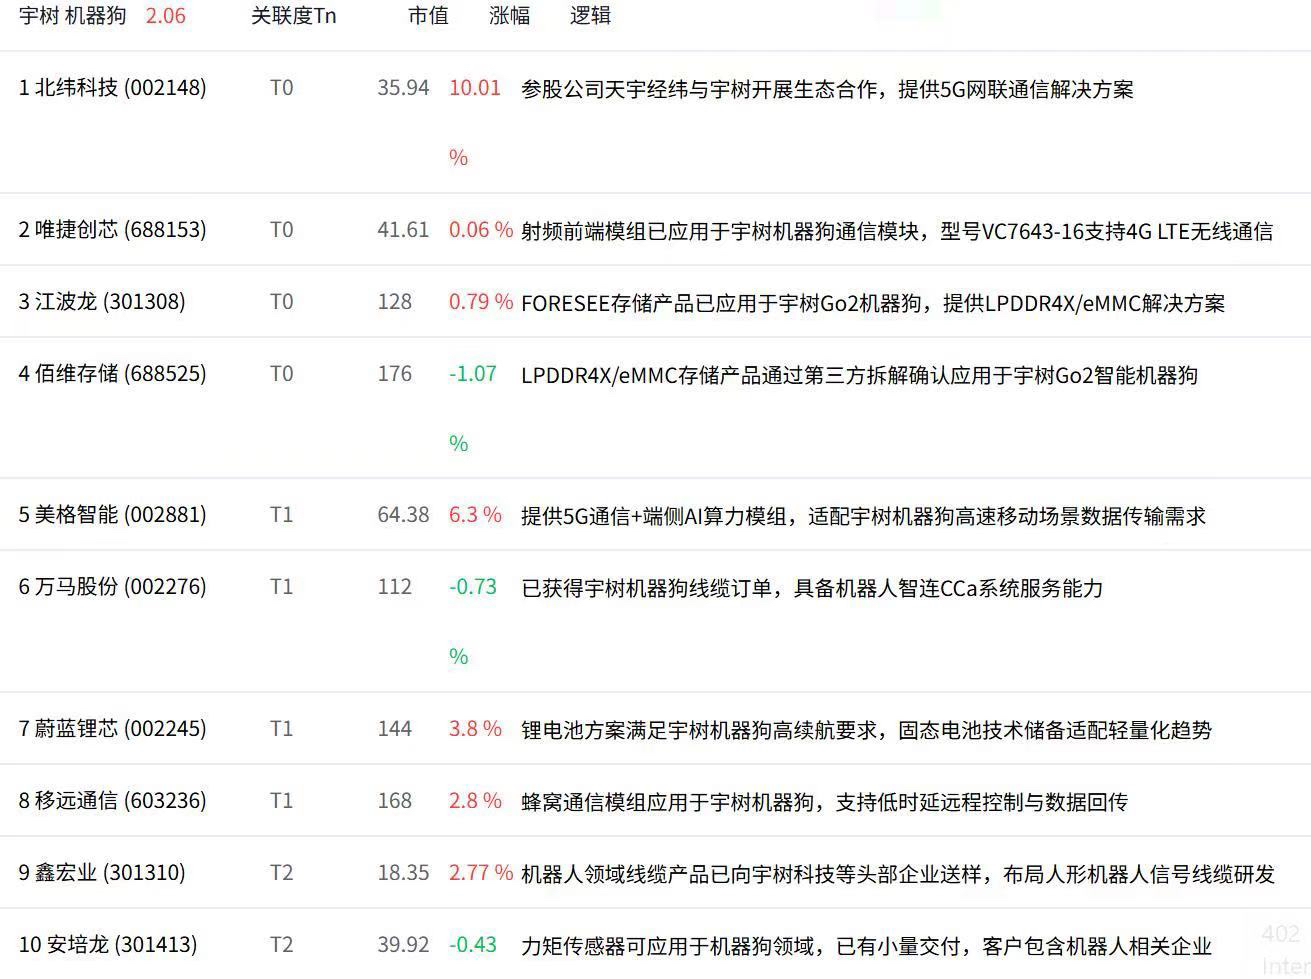This screenshot has width=1311, height=979.
Task: Click the 0.79 % change value
Action: 481,302
